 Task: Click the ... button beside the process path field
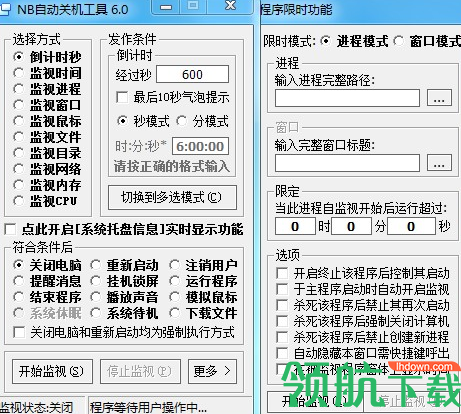[439, 98]
